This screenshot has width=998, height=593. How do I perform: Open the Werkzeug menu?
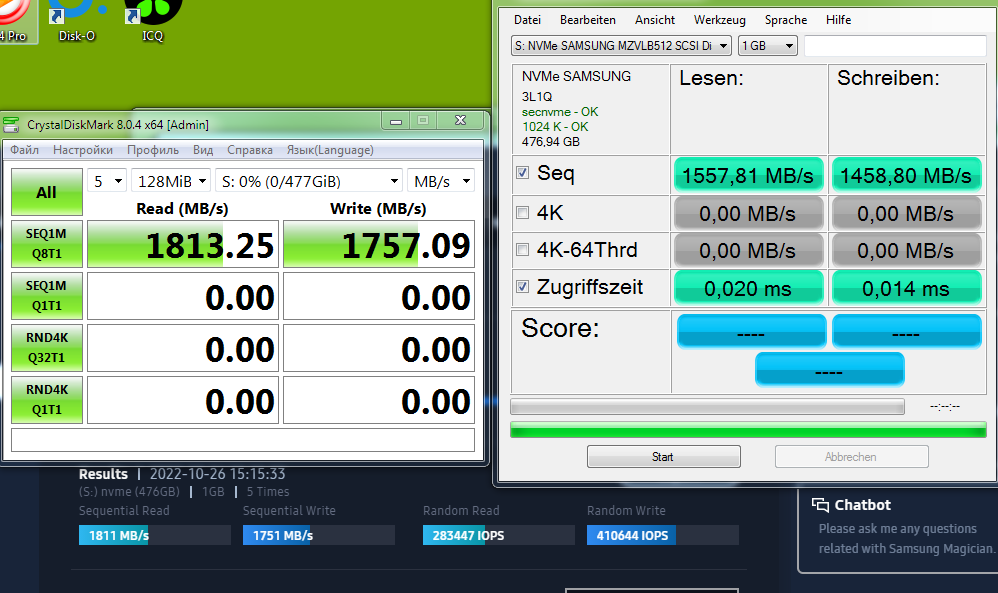click(x=719, y=20)
